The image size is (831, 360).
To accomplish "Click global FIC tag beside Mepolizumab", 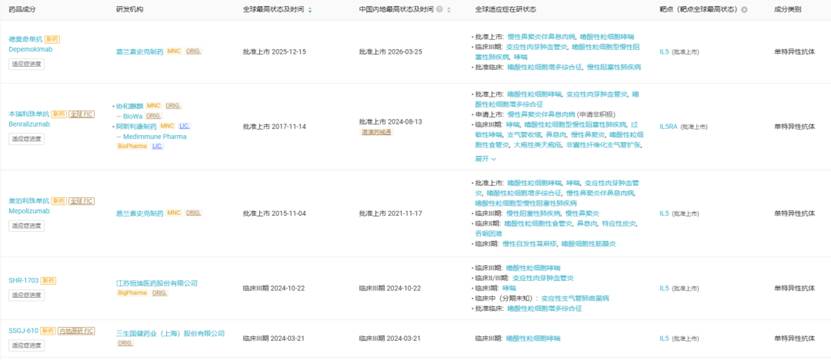I will [x=82, y=201].
